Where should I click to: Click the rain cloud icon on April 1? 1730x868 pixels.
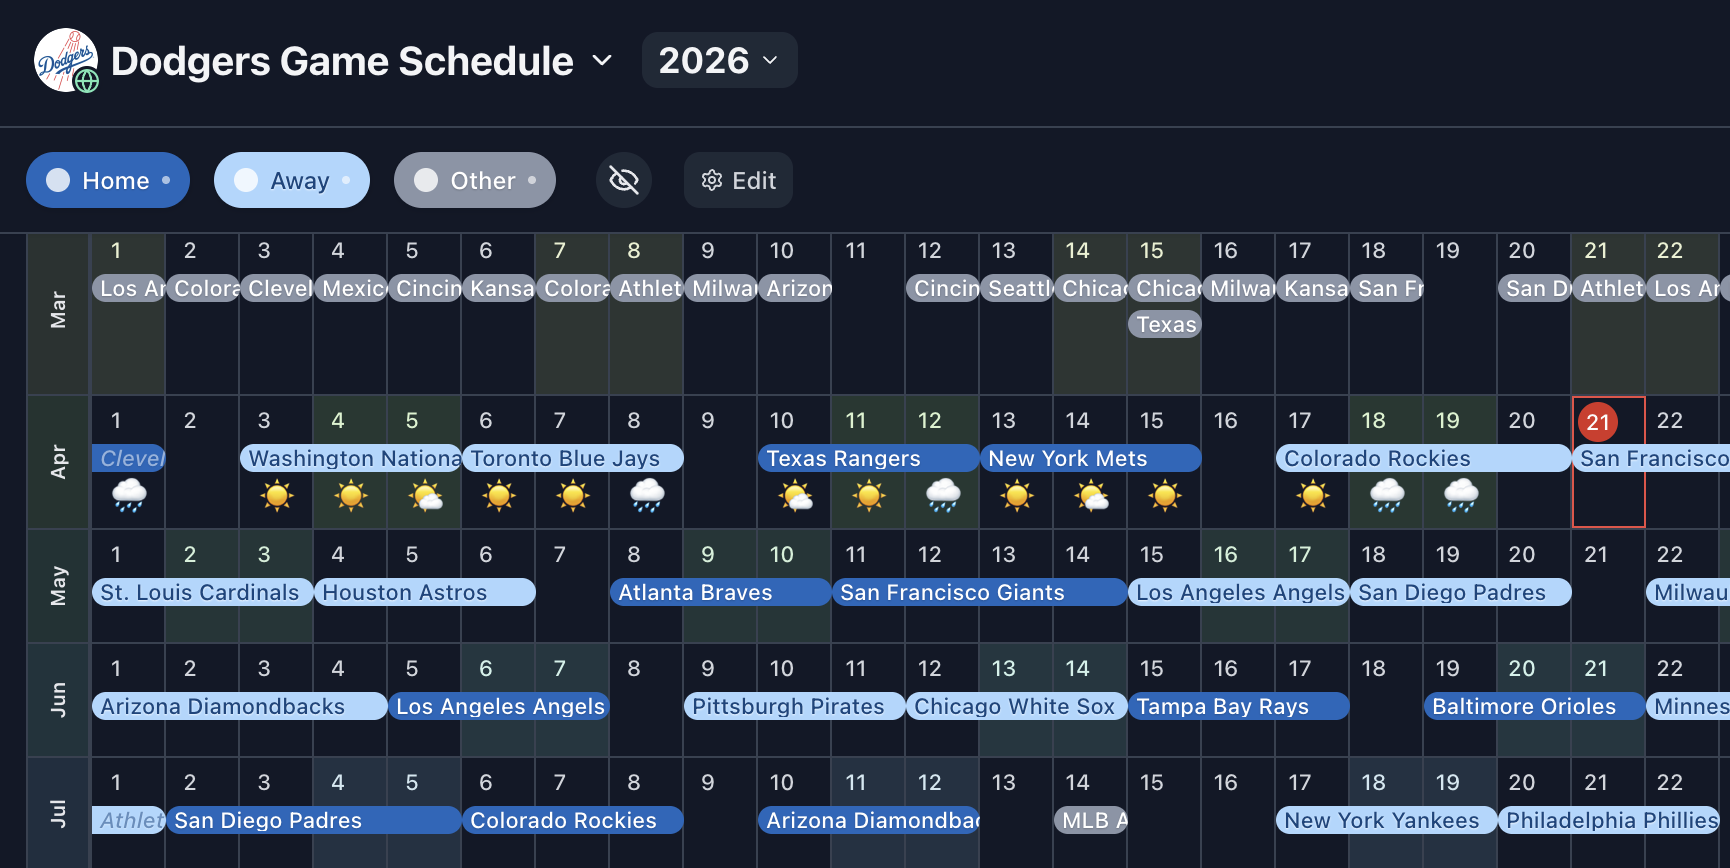pyautogui.click(x=129, y=495)
